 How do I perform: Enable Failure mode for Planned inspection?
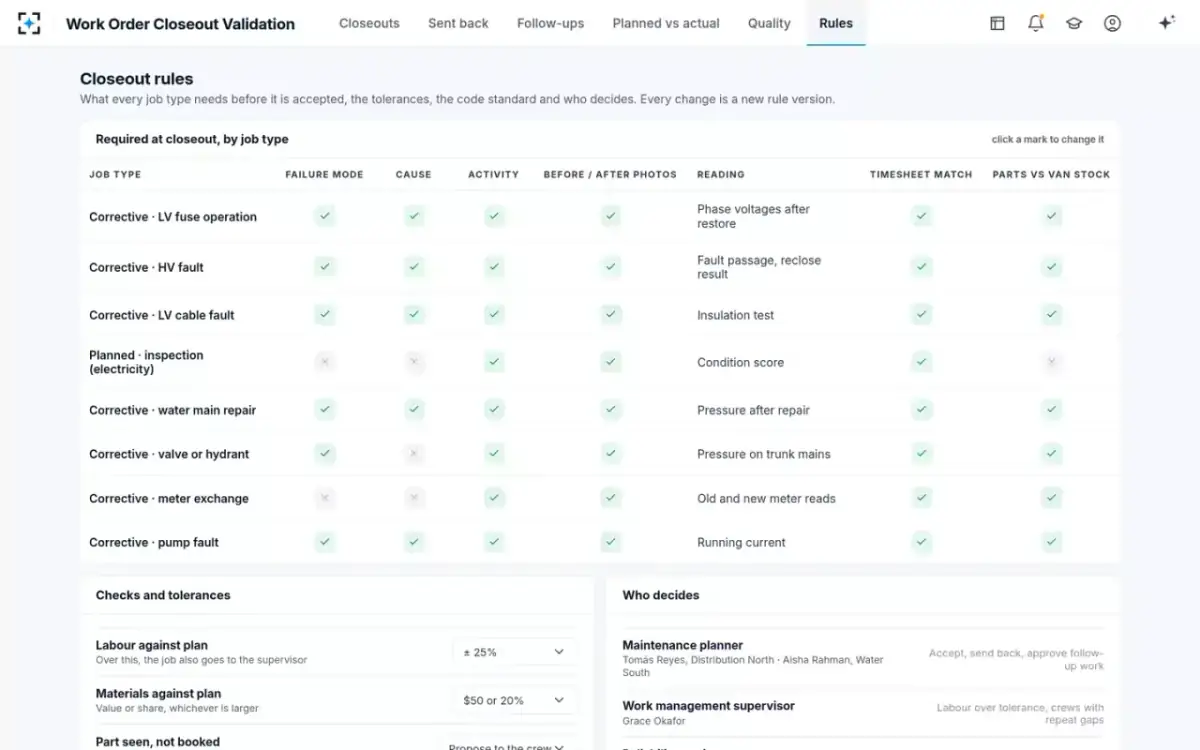[x=324, y=362]
